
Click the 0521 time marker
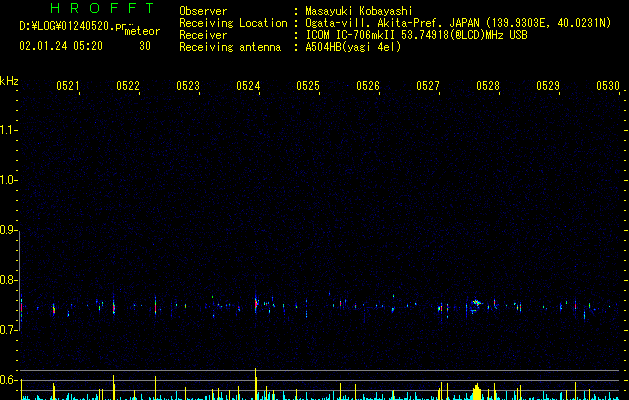[x=67, y=85]
